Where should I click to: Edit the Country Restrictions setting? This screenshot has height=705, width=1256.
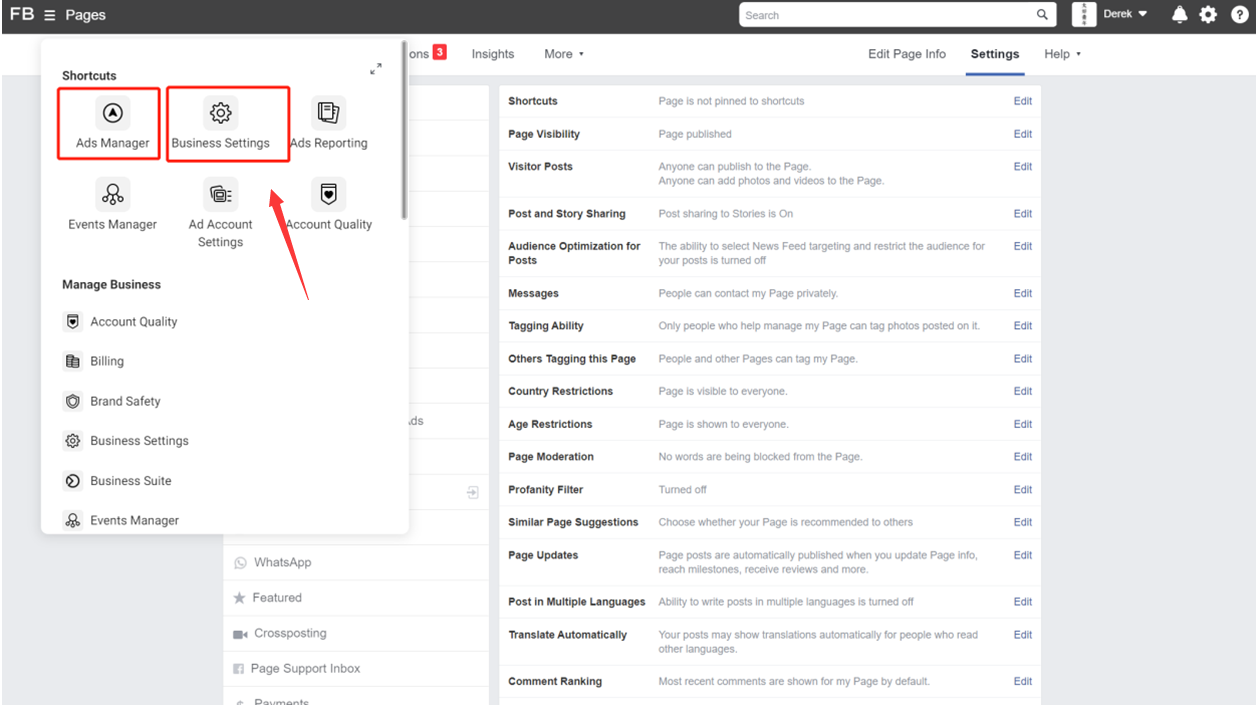coord(1023,392)
